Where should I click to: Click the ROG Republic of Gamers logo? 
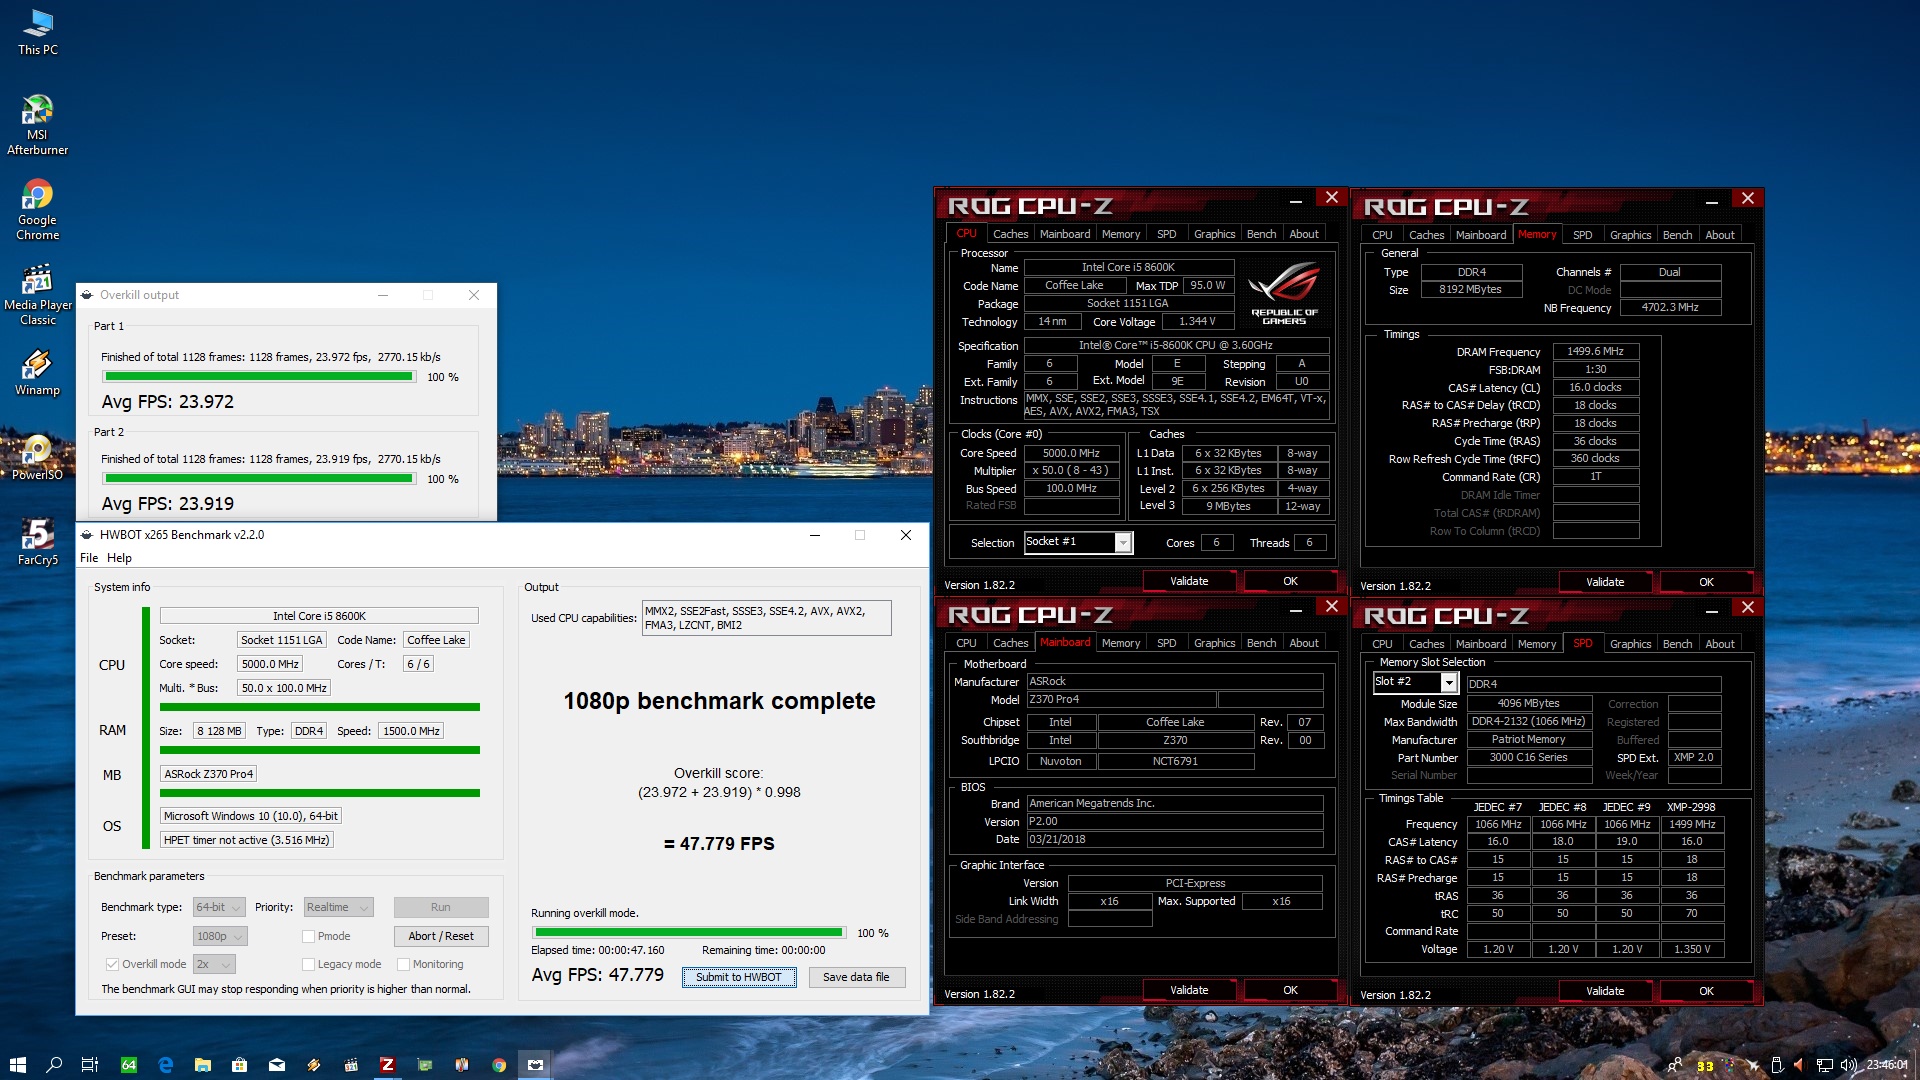[1284, 293]
